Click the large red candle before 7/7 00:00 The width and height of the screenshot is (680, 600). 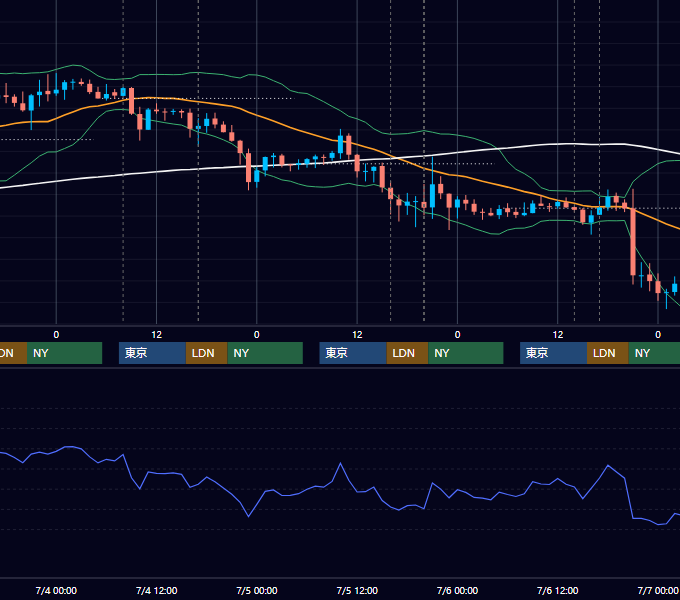[x=633, y=241]
